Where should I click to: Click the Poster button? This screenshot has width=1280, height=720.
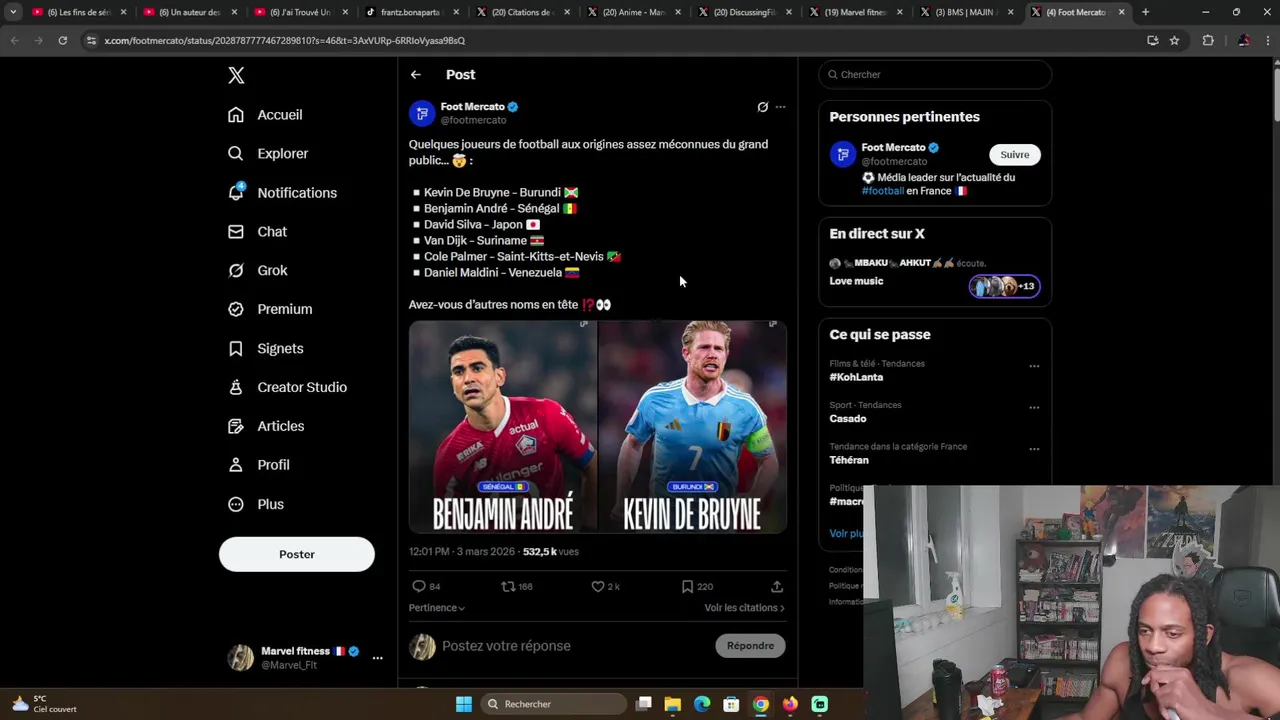pyautogui.click(x=297, y=554)
